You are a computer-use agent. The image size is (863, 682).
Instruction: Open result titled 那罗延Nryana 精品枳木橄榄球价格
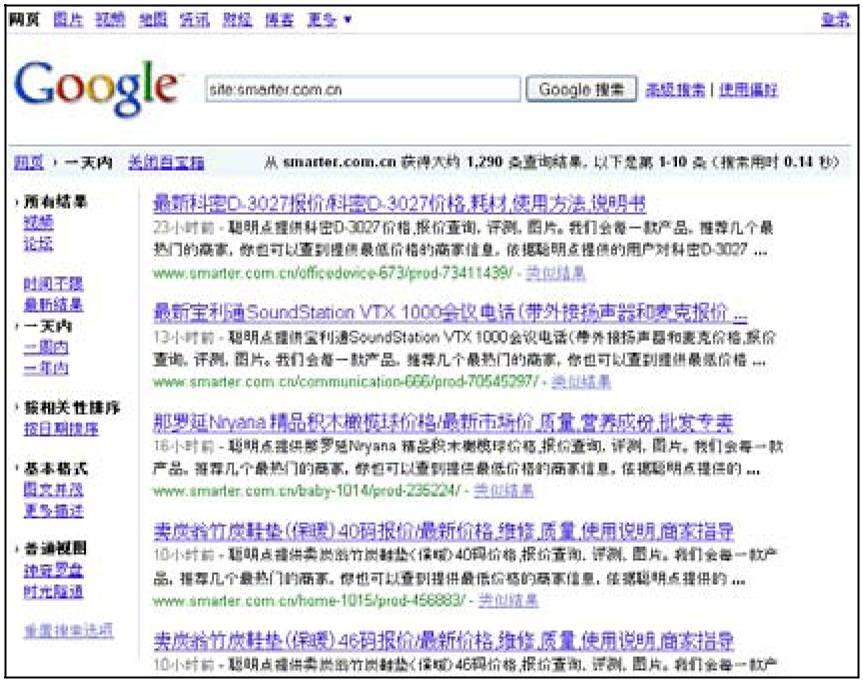click(443, 423)
